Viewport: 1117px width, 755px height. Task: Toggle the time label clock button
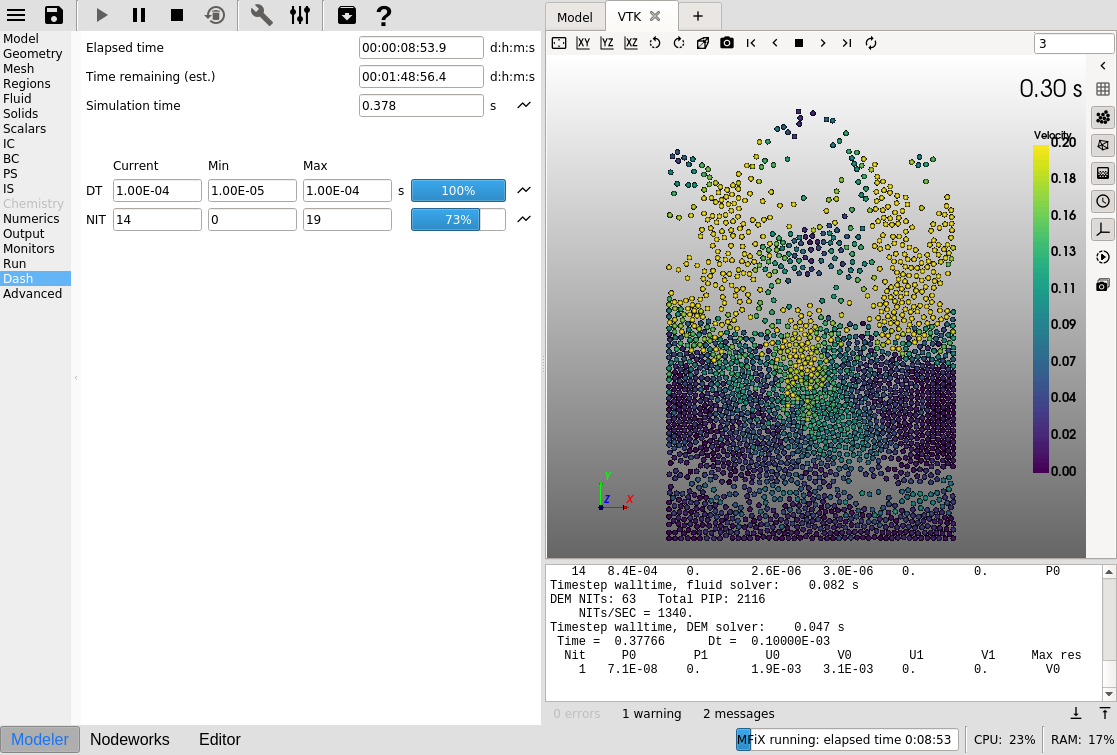pyautogui.click(x=1103, y=201)
